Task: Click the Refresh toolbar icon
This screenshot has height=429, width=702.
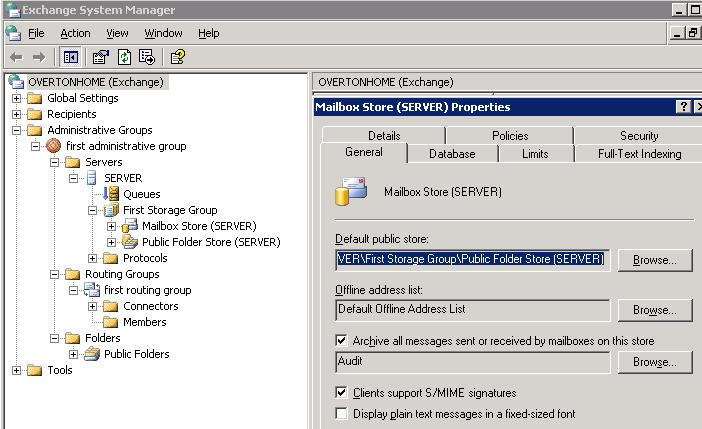Action: click(x=124, y=57)
